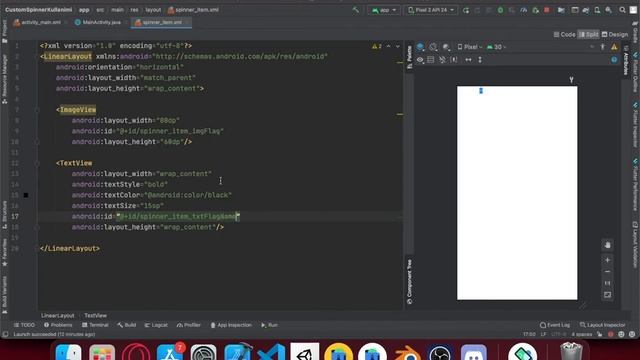Image resolution: width=640 pixels, height=360 pixels.
Task: Open the App Store from the Dock
Action: [x=170, y=353]
